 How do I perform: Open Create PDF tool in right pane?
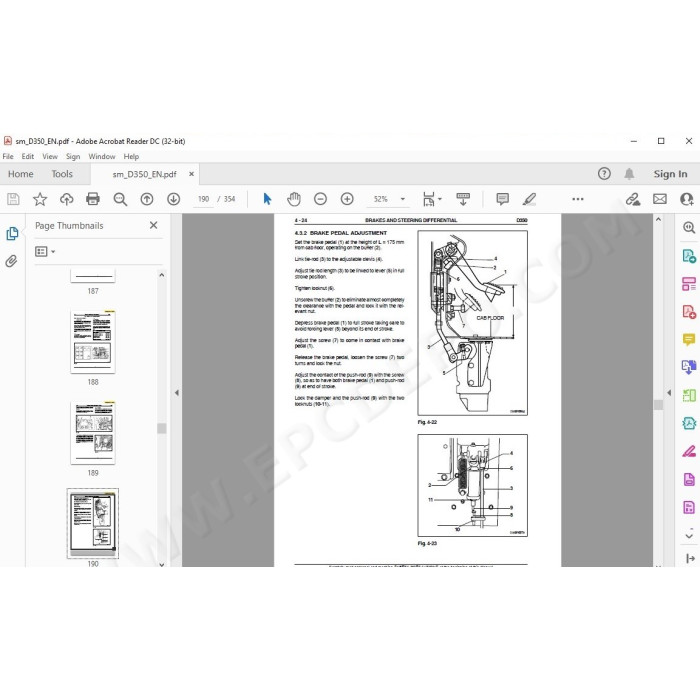coord(689,312)
